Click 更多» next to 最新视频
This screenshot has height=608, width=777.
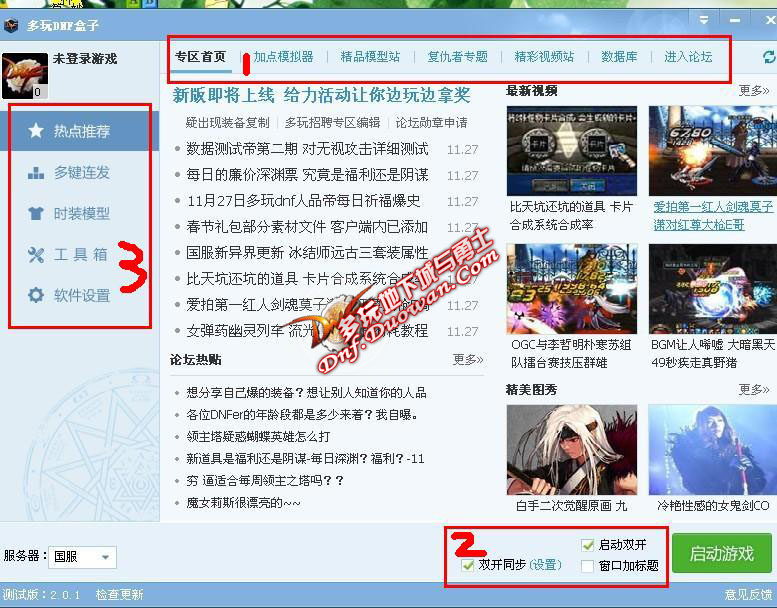(x=754, y=91)
